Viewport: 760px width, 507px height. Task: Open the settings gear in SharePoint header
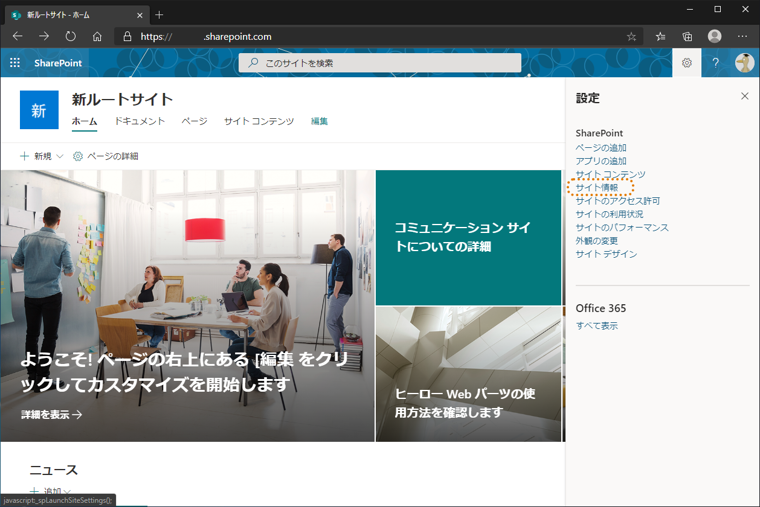[x=686, y=63]
